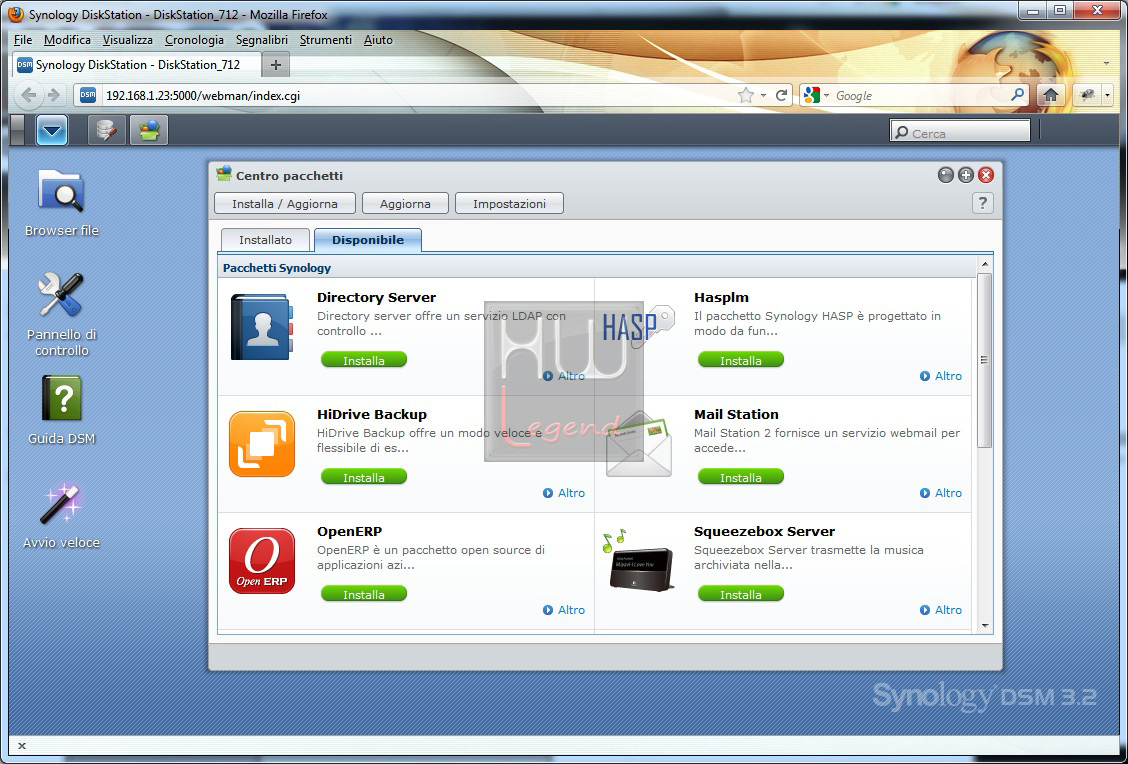Open the Cronologia menu

click(194, 40)
